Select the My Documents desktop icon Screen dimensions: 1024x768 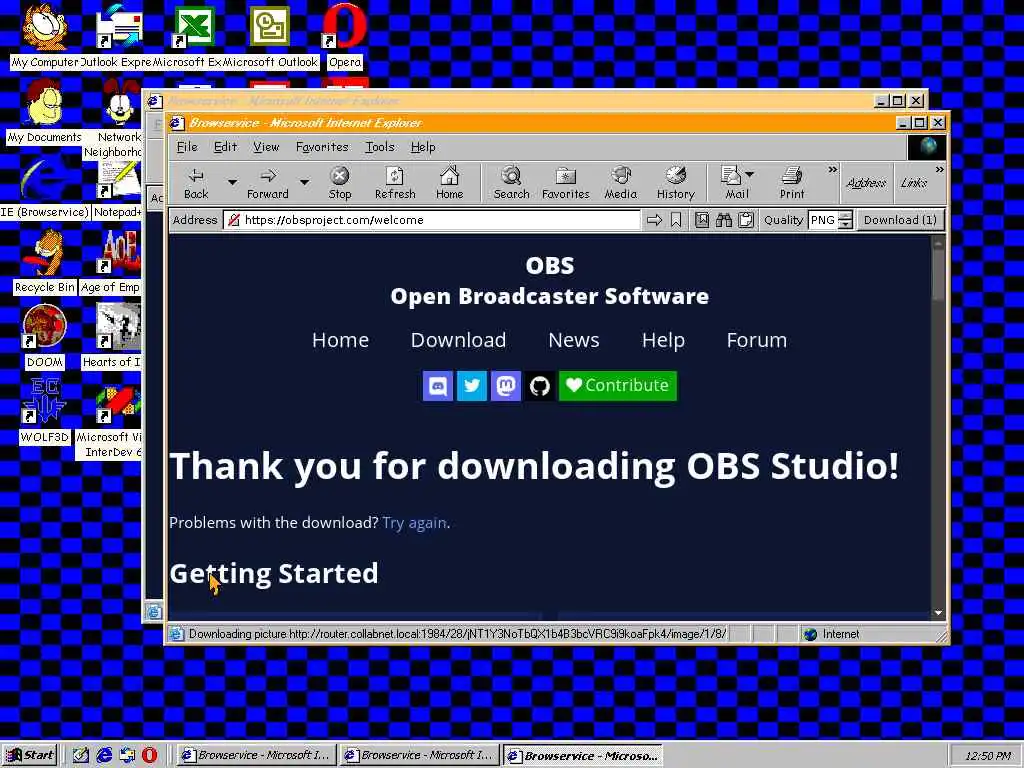click(x=44, y=111)
